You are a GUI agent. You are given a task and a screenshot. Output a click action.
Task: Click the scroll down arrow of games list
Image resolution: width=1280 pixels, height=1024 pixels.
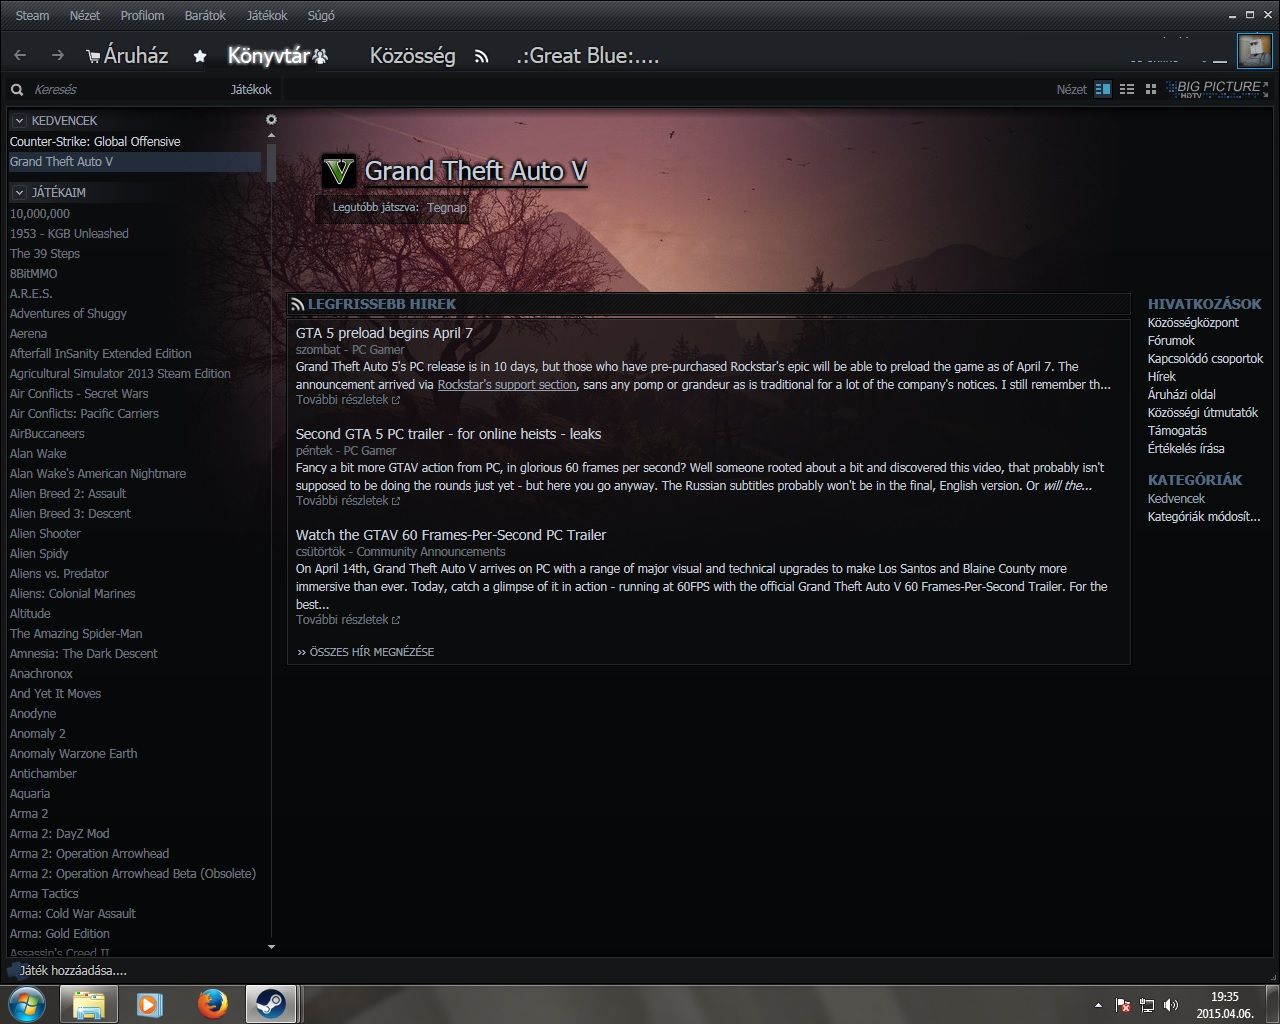[271, 947]
